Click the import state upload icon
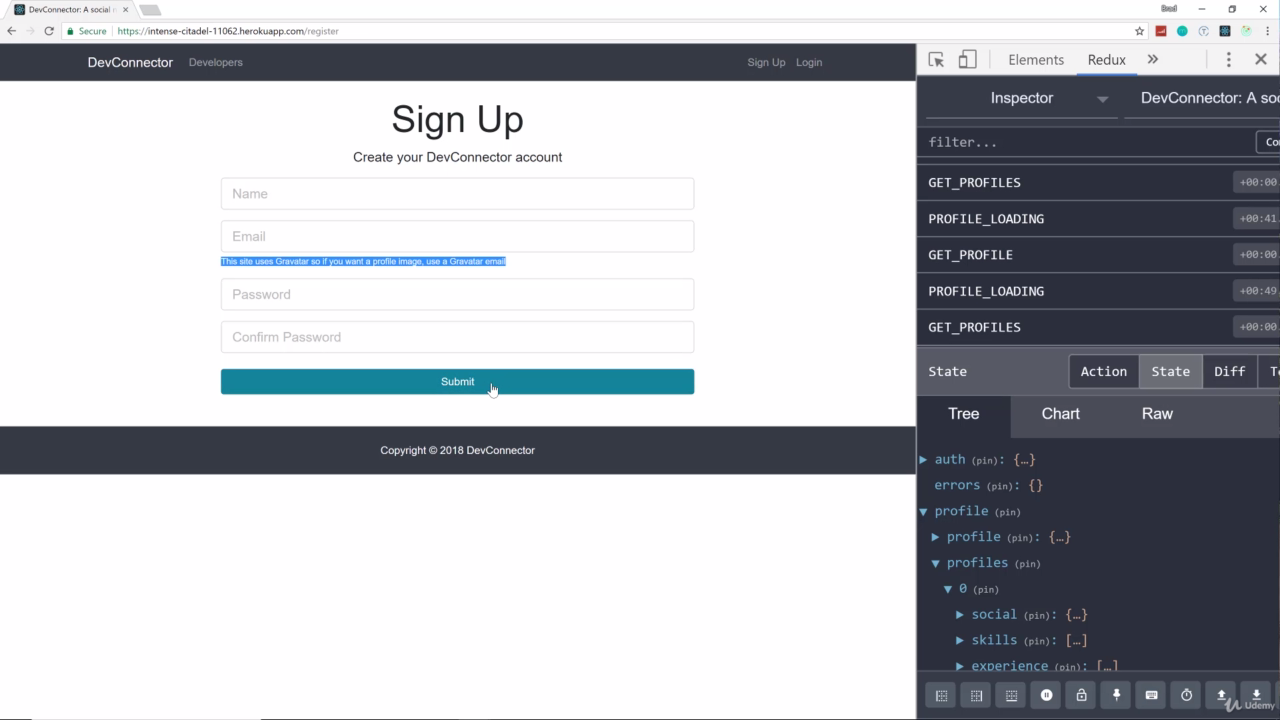The image size is (1280, 720). point(1221,695)
